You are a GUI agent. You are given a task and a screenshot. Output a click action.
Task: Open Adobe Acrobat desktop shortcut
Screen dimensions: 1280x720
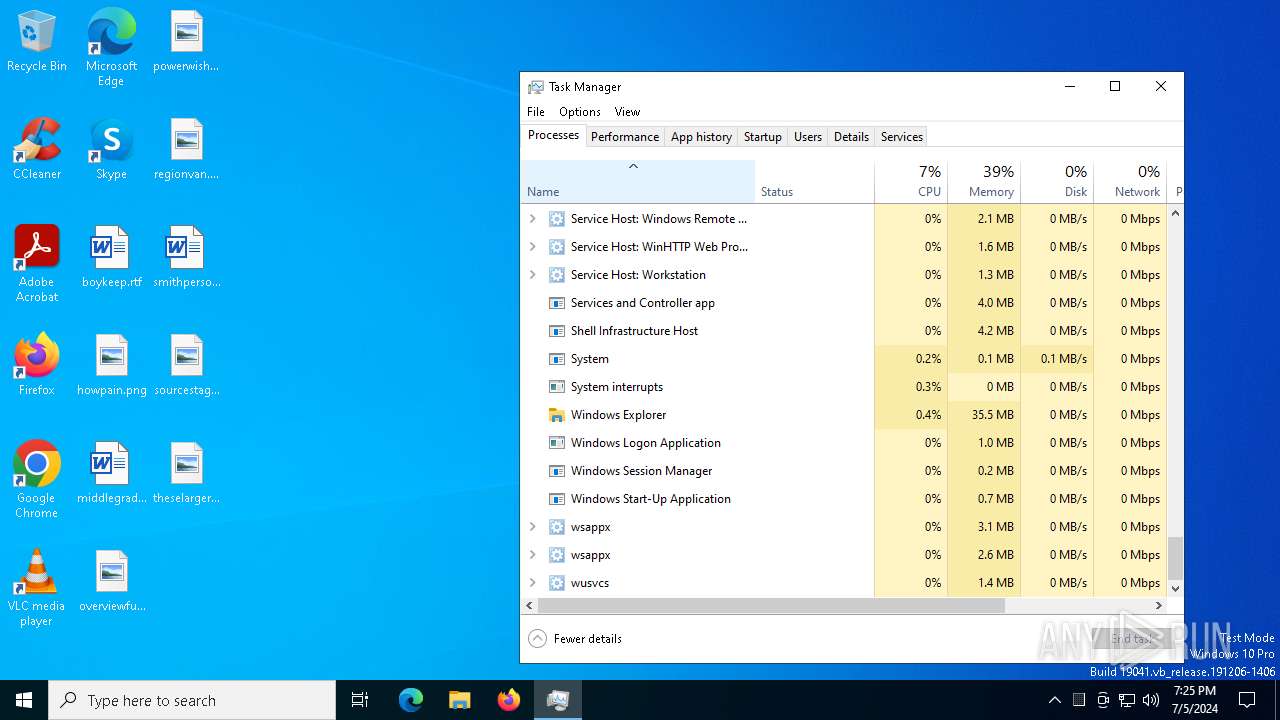pyautogui.click(x=37, y=264)
